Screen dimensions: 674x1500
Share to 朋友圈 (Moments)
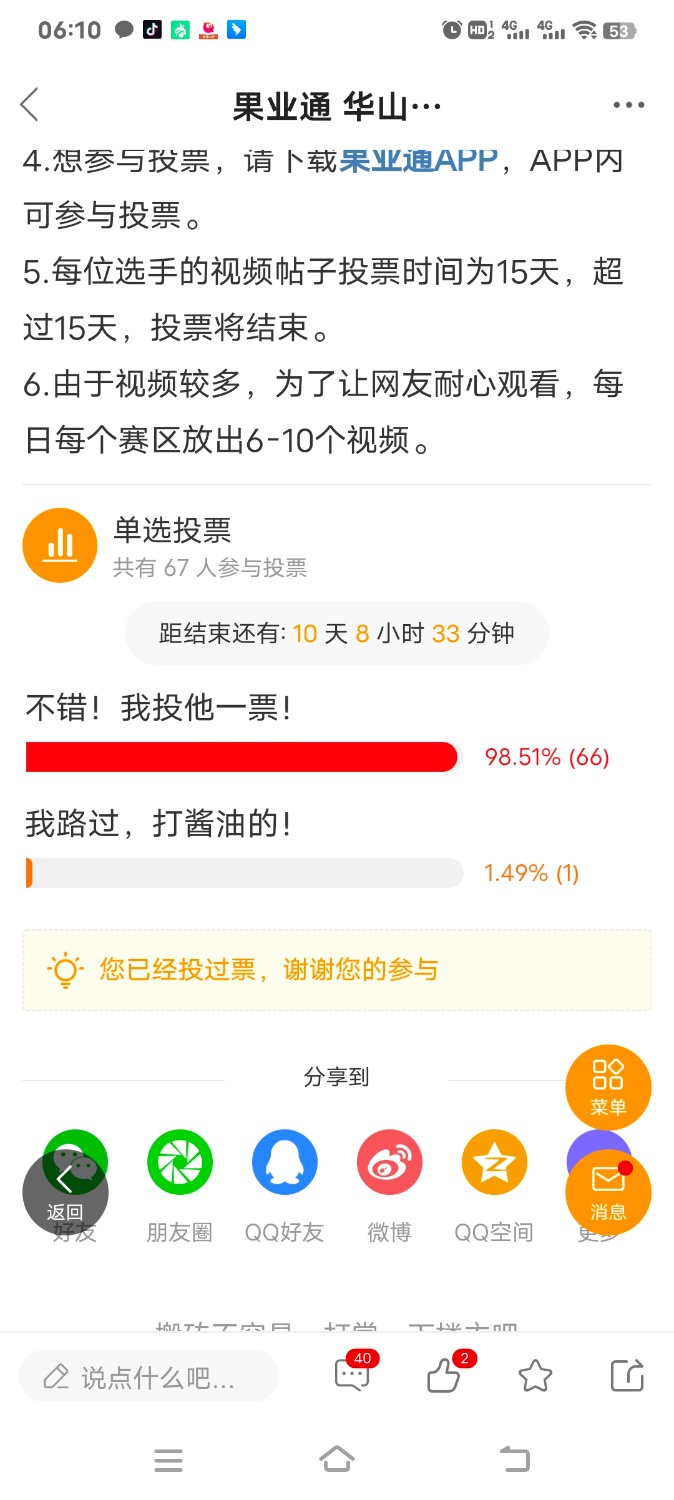(180, 1162)
